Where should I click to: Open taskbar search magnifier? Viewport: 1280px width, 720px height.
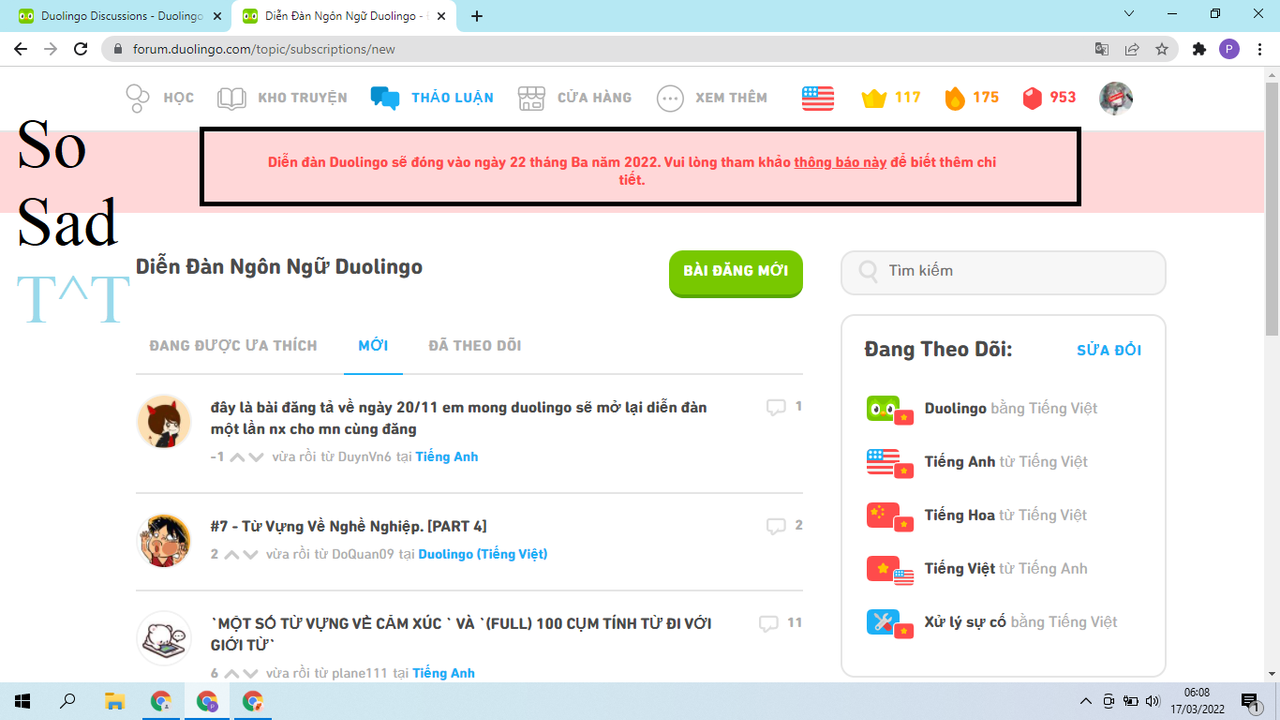click(x=68, y=701)
